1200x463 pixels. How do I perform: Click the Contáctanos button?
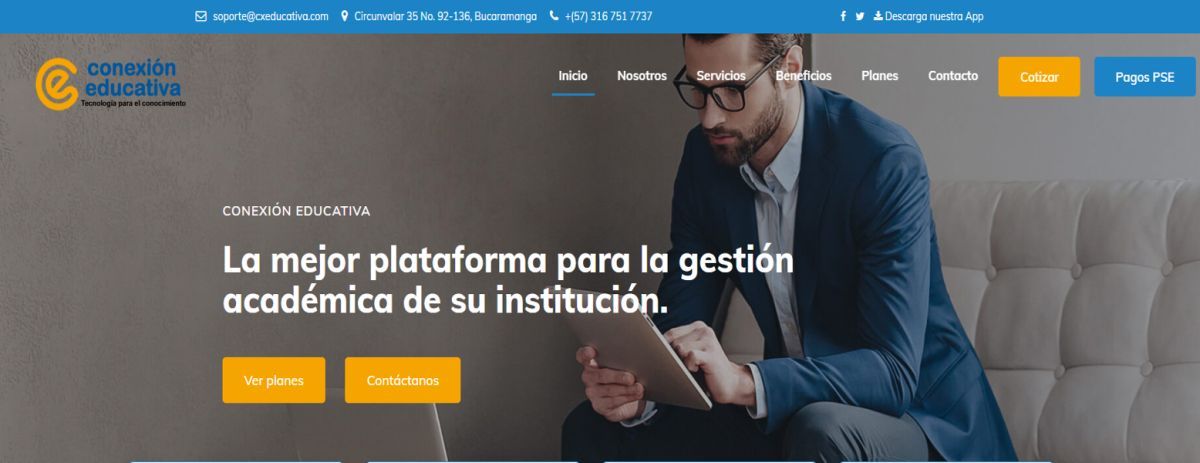click(403, 380)
